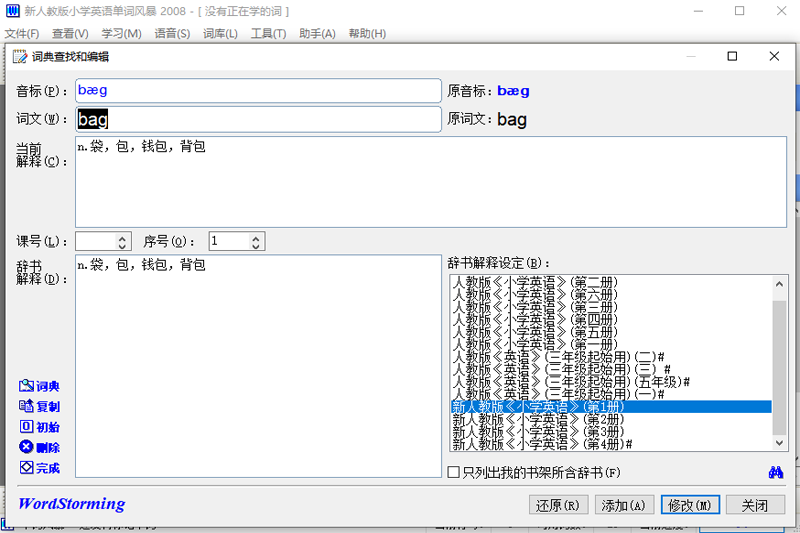This screenshot has height=533, width=800.
Task: Open the 词库(L) menu
Action: (x=220, y=34)
